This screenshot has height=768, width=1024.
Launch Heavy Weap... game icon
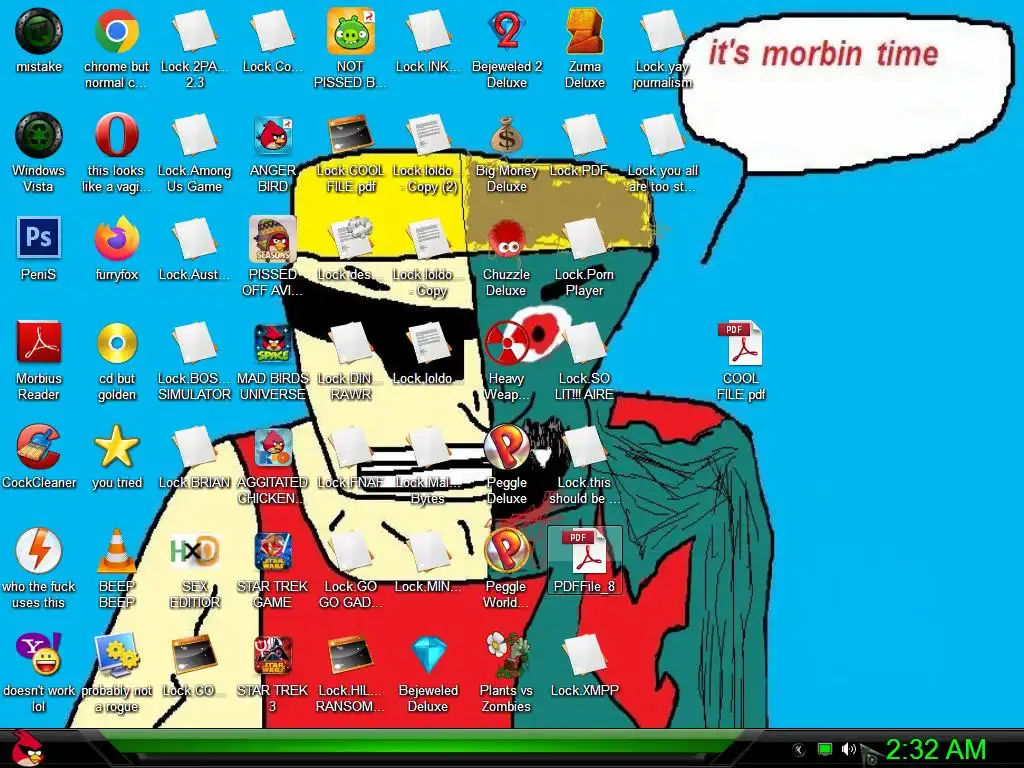point(507,343)
